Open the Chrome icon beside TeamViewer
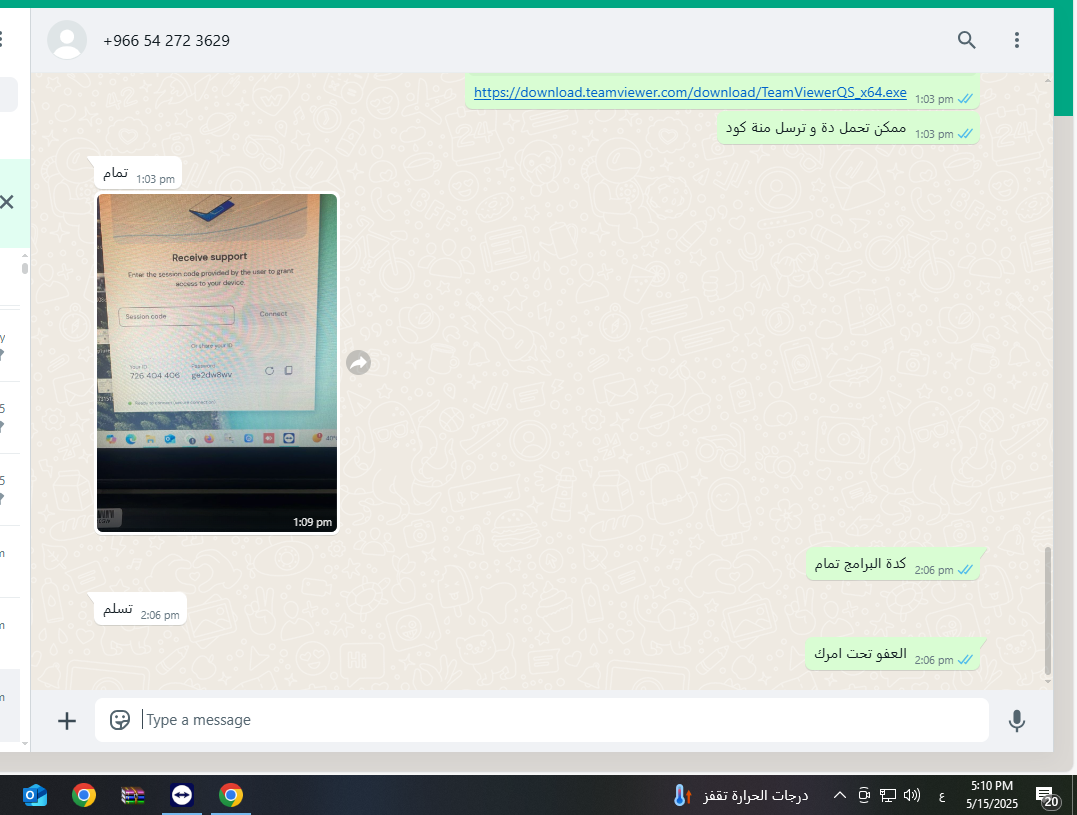 tap(231, 795)
